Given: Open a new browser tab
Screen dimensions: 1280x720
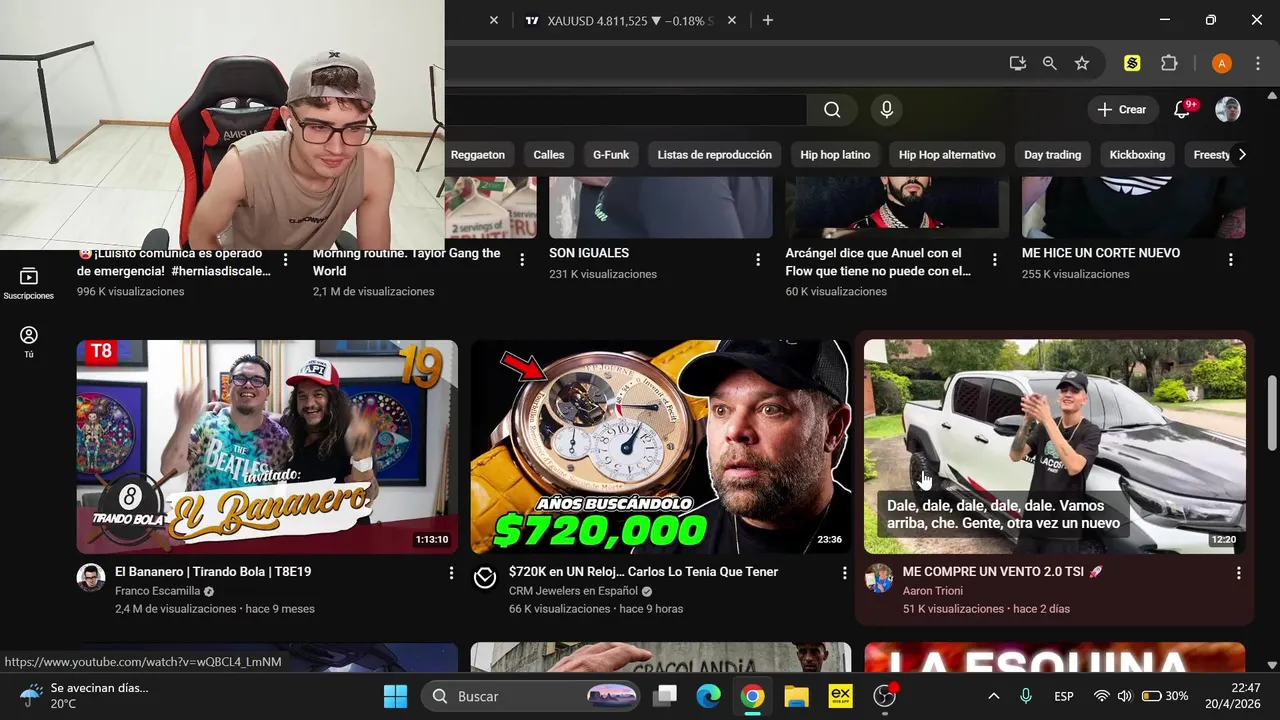Looking at the screenshot, I should 768,20.
